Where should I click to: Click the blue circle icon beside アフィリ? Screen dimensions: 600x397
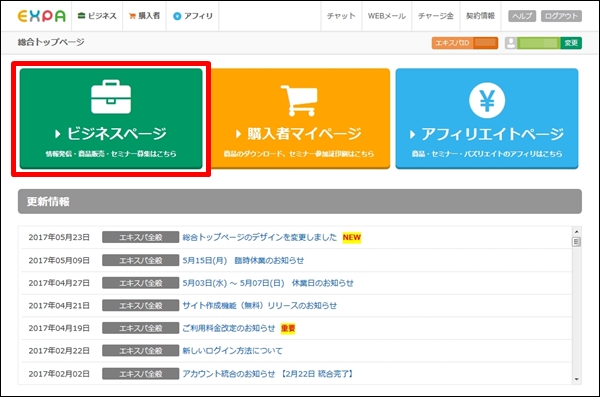pos(177,16)
